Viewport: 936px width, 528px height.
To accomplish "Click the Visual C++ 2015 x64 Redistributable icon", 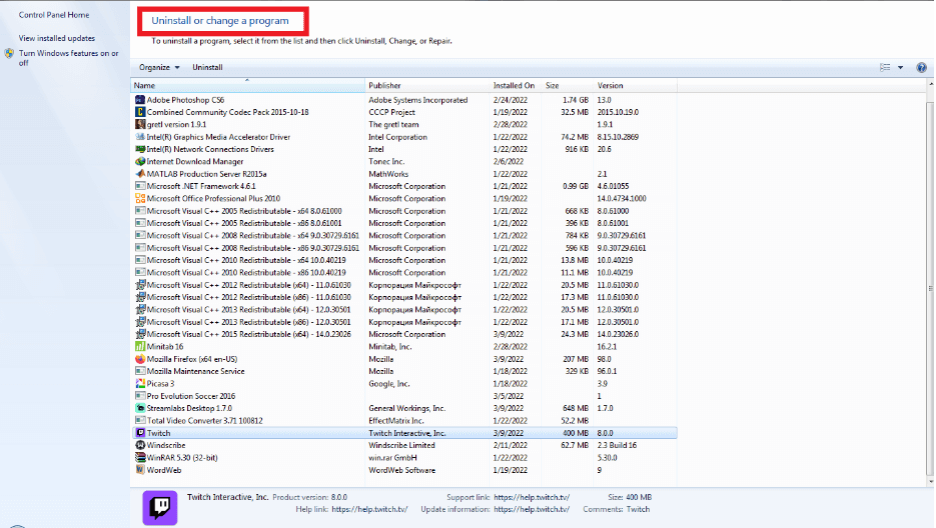I will point(140,334).
